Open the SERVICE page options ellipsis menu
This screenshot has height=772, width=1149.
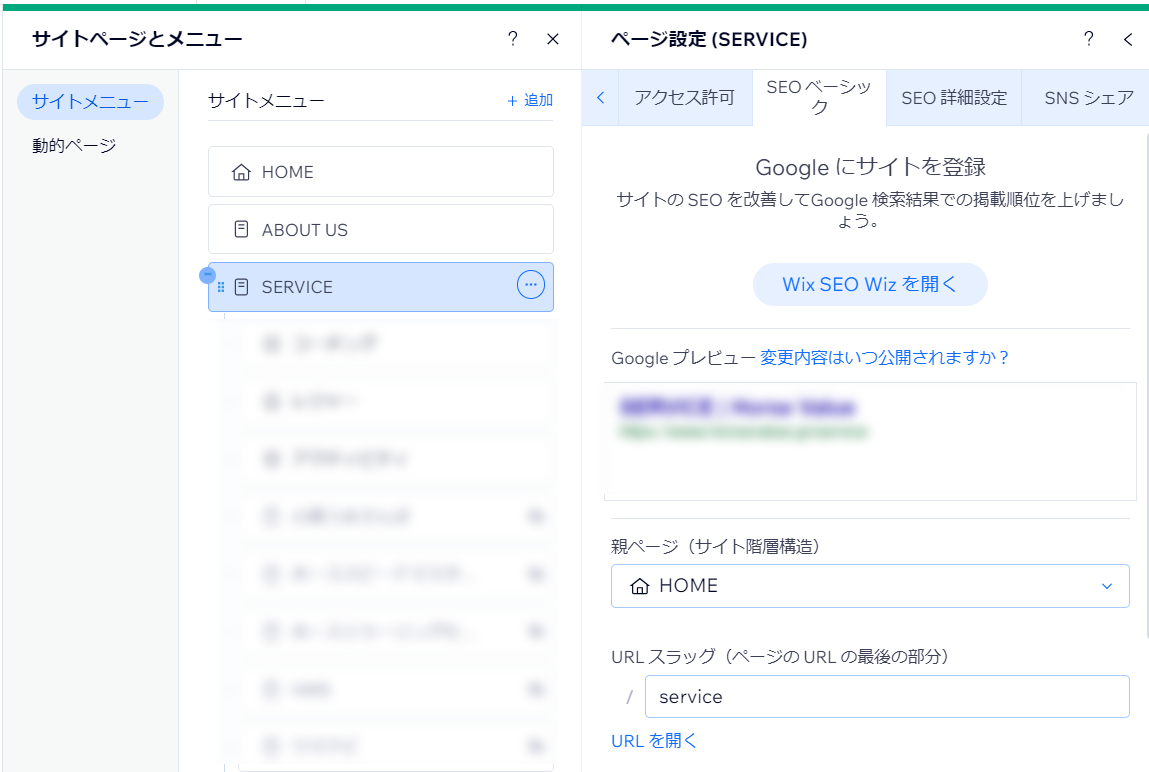(530, 287)
